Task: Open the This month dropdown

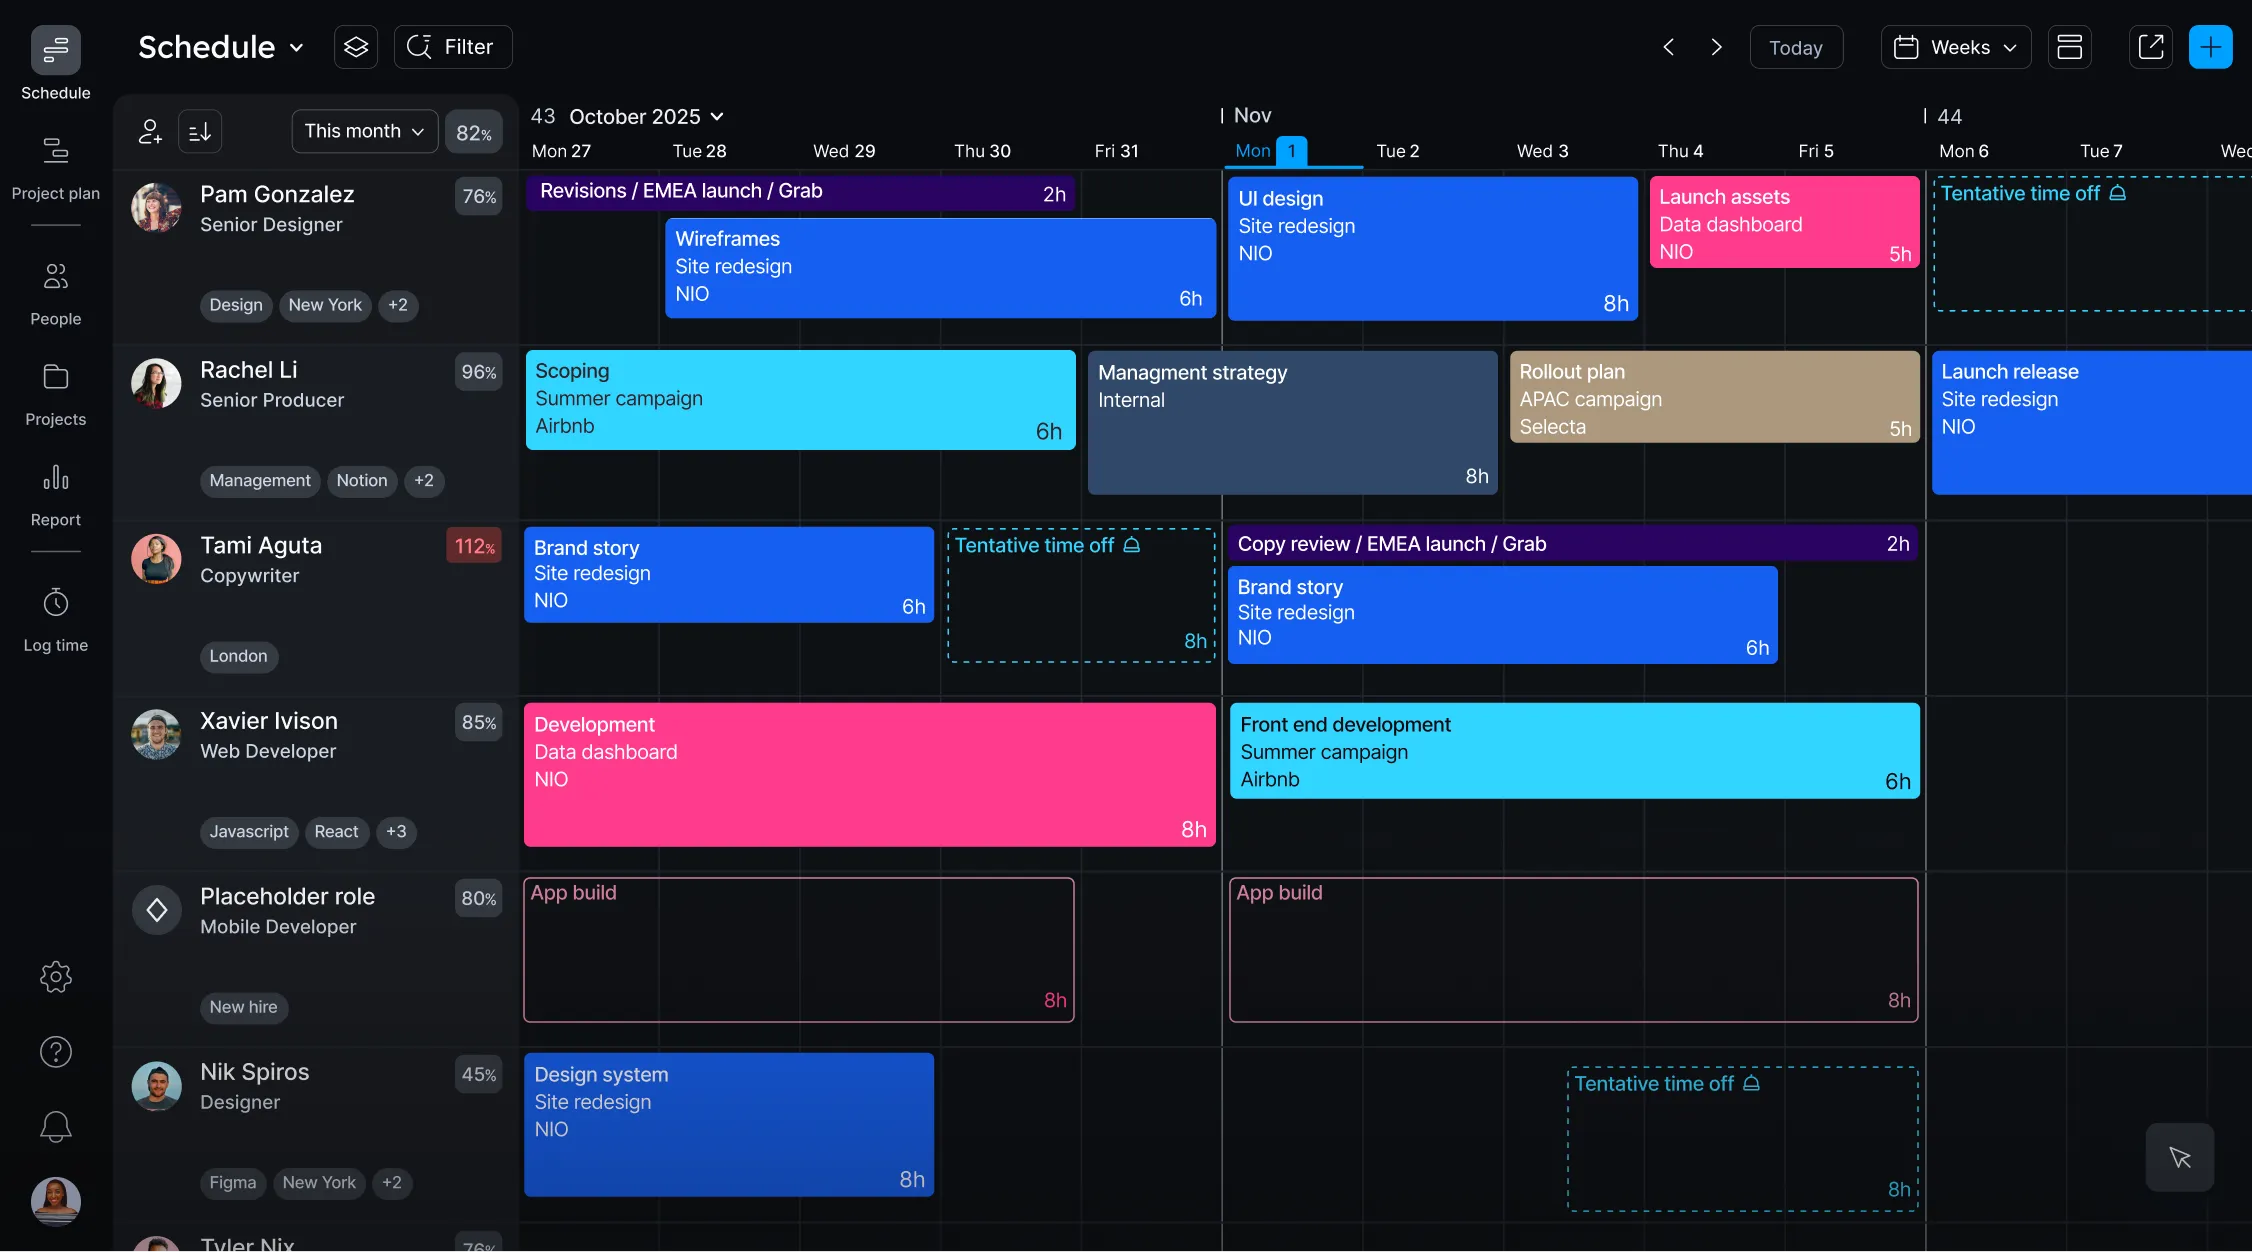Action: (364, 131)
